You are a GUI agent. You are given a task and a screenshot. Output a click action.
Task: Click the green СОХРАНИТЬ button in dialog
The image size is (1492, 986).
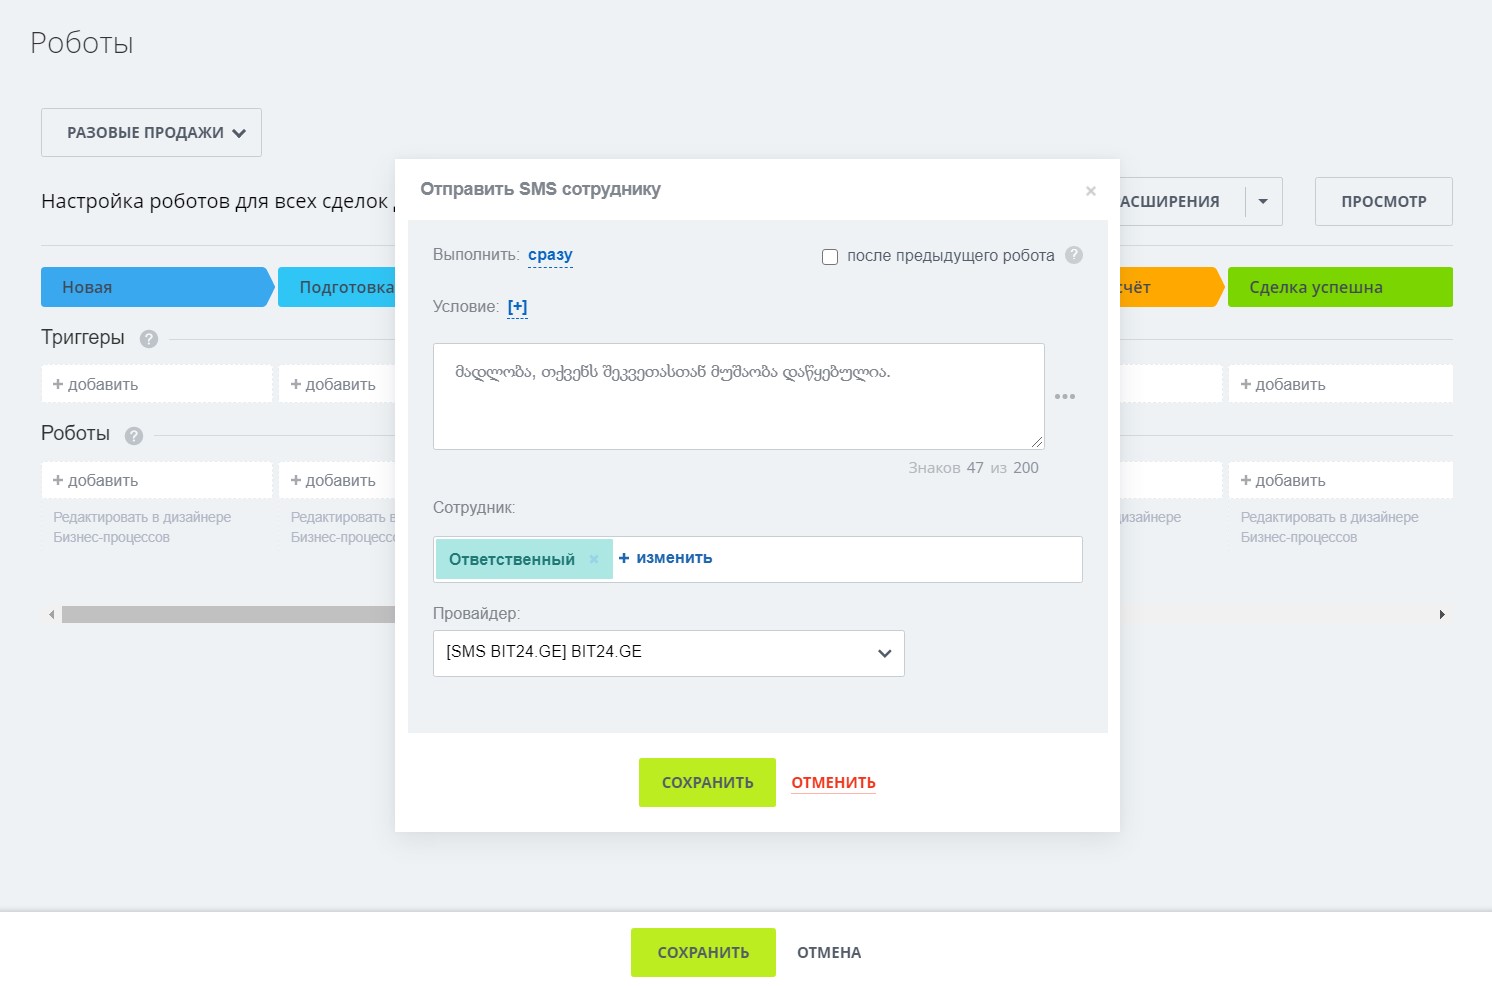pyautogui.click(x=707, y=782)
